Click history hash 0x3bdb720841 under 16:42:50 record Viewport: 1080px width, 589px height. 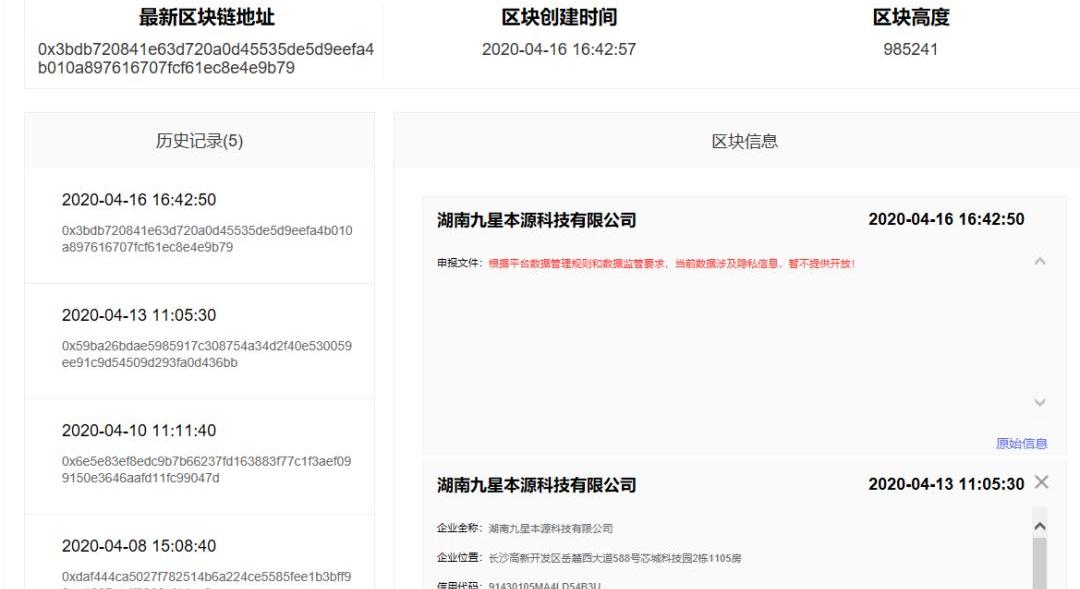207,238
